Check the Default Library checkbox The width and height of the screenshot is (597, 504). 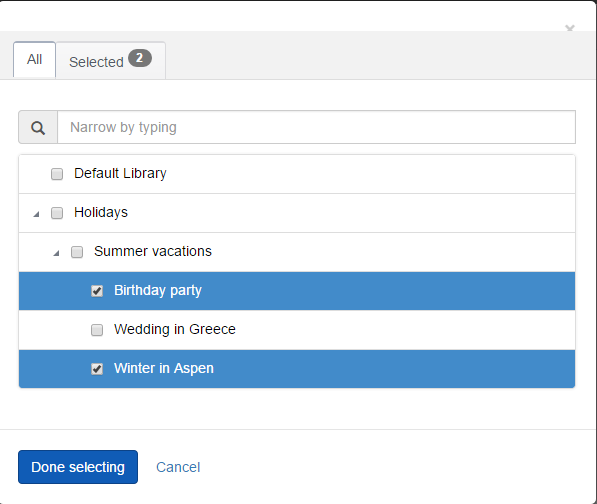tap(57, 174)
